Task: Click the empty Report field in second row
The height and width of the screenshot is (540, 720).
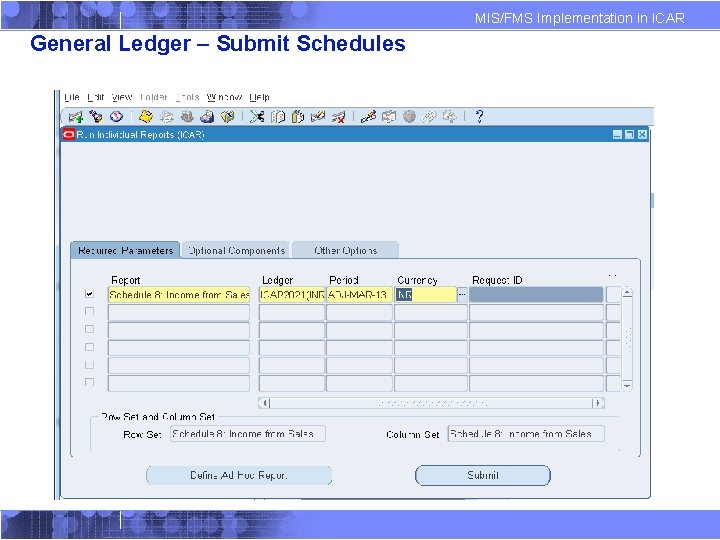Action: coord(179,312)
